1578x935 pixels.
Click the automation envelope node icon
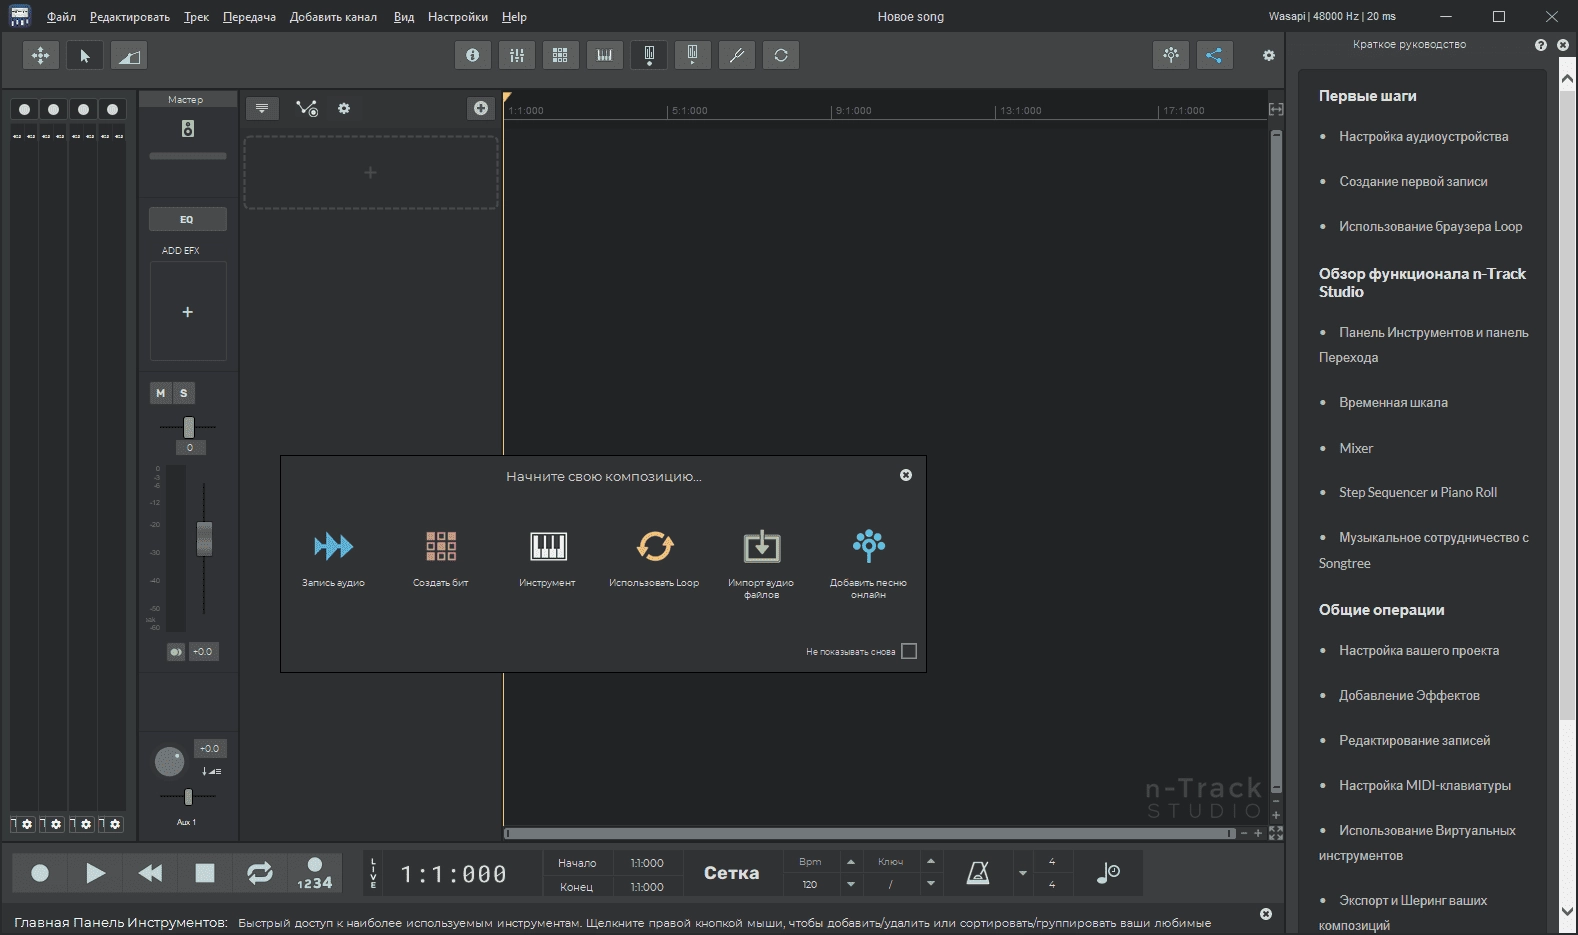(x=307, y=108)
